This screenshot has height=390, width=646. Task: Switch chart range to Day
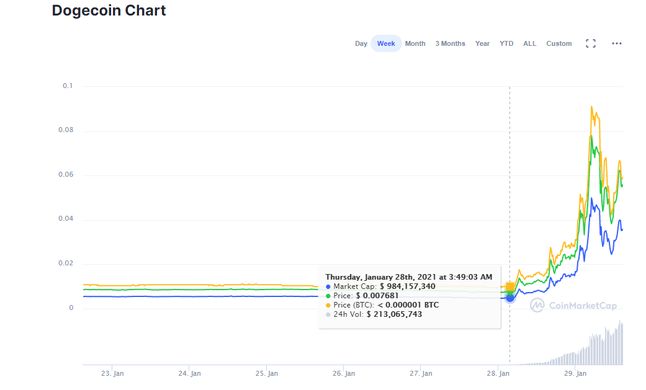point(361,44)
